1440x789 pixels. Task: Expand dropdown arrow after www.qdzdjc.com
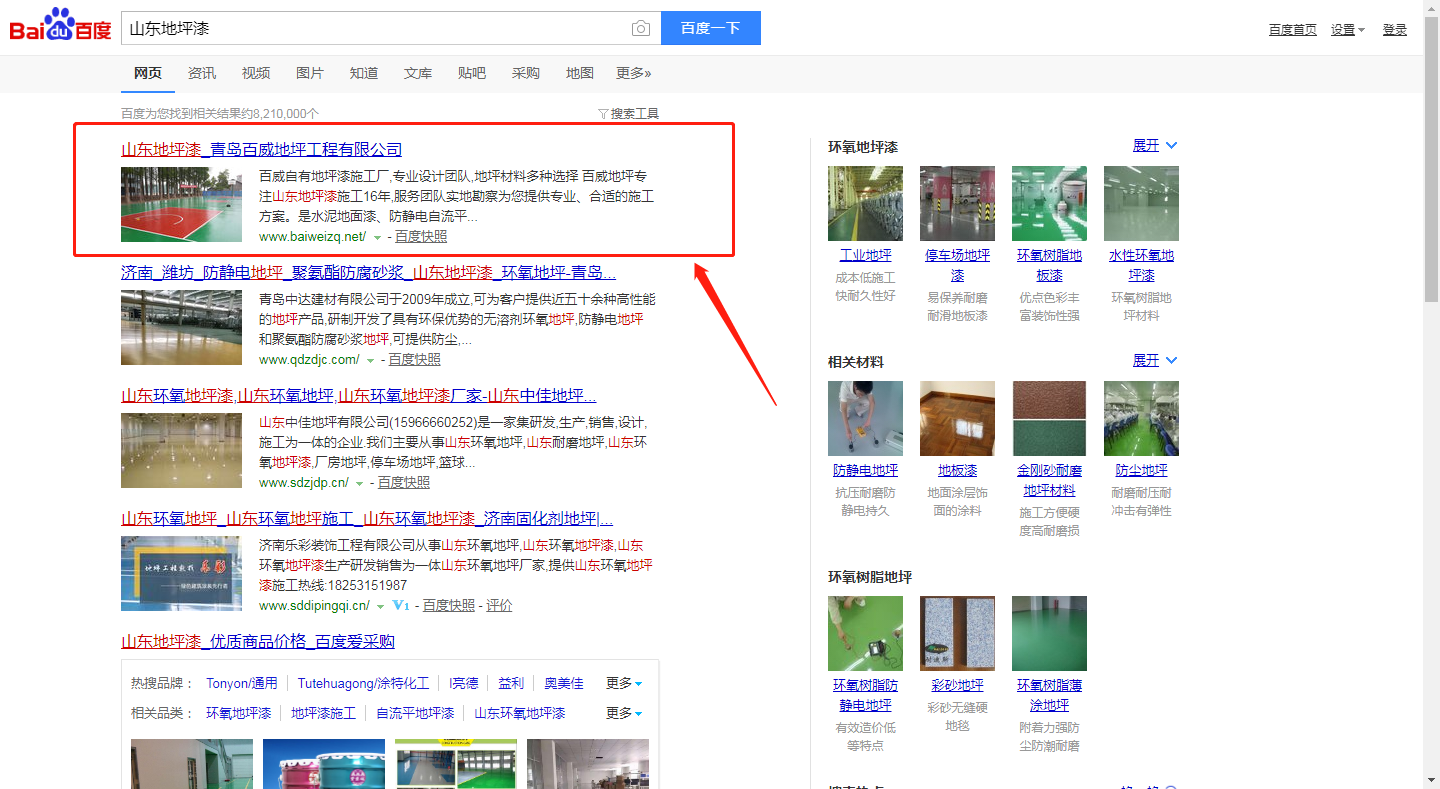tap(370, 361)
